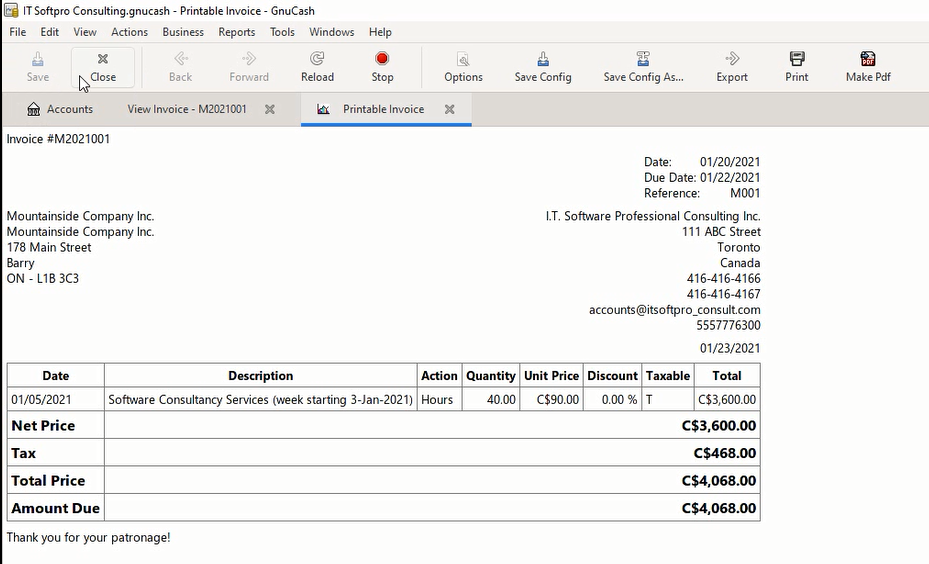This screenshot has height=564, width=929.
Task: Click the Save Config icon
Action: (x=543, y=66)
